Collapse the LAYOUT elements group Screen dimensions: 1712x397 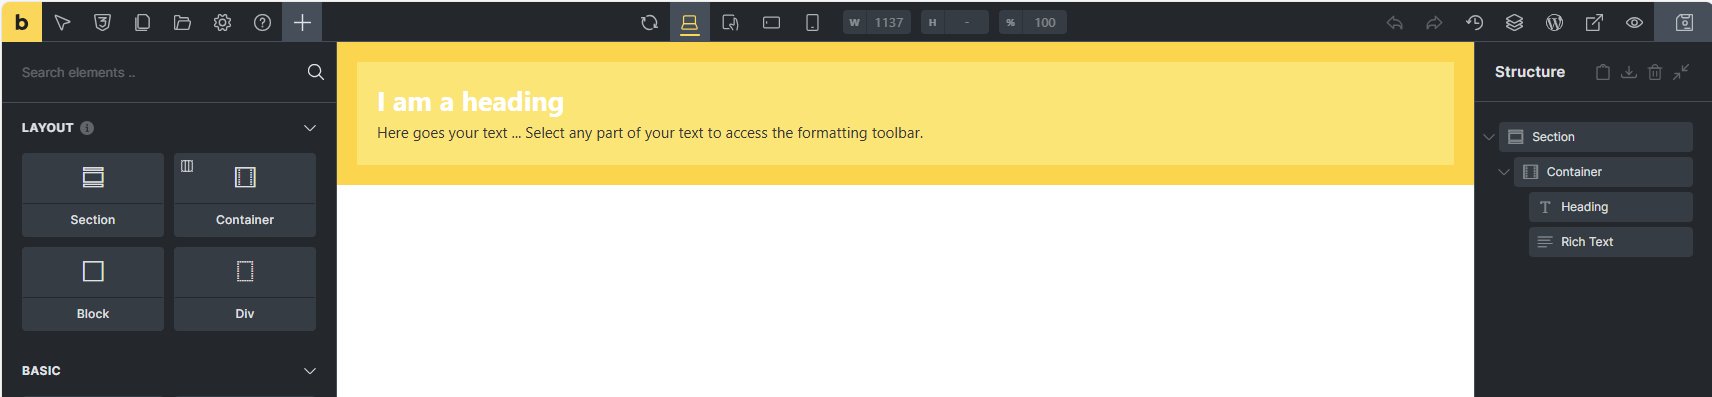pos(310,128)
